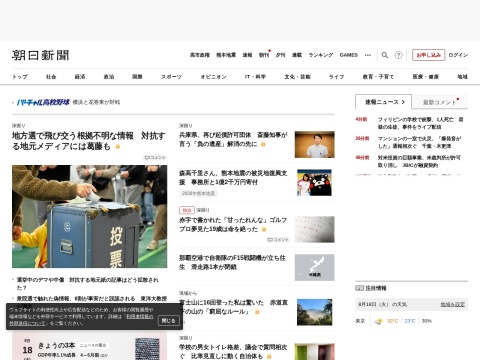This screenshot has height=360, width=480.
Task: Dismiss cookie notice with 閉じる button
Action: point(168,320)
